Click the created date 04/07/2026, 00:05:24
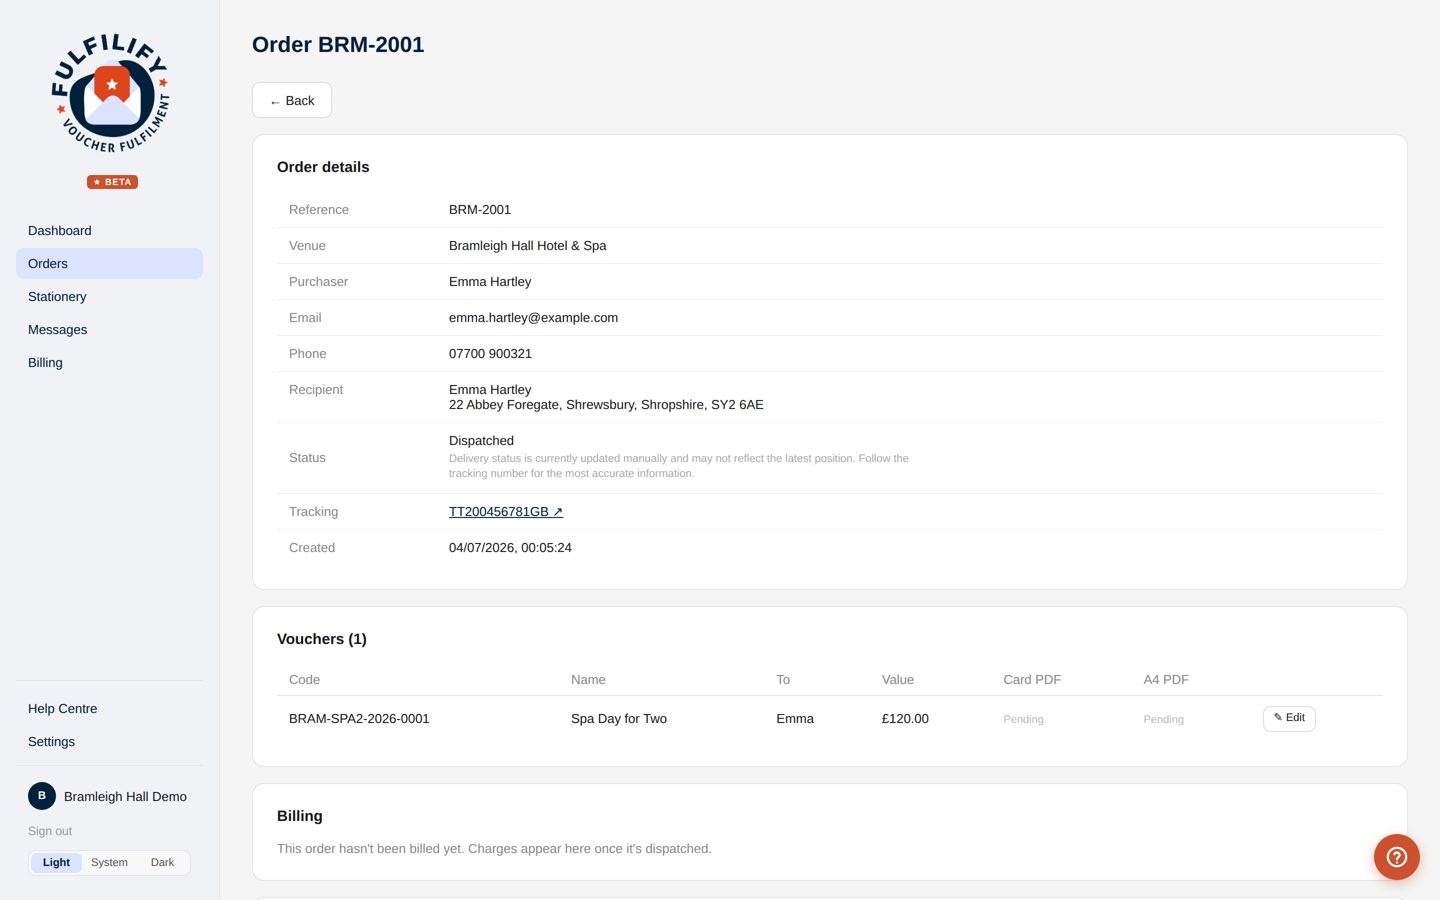Screen dimensions: 1440x900 [x=510, y=548]
